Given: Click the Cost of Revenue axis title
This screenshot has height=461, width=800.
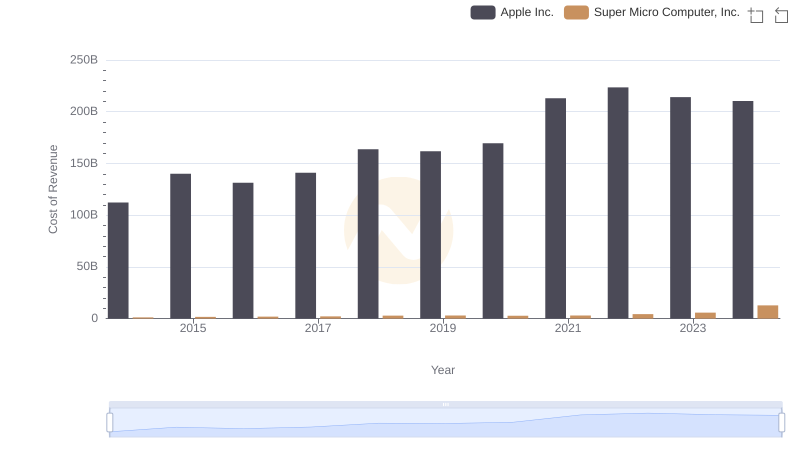Looking at the screenshot, I should 53,189.
